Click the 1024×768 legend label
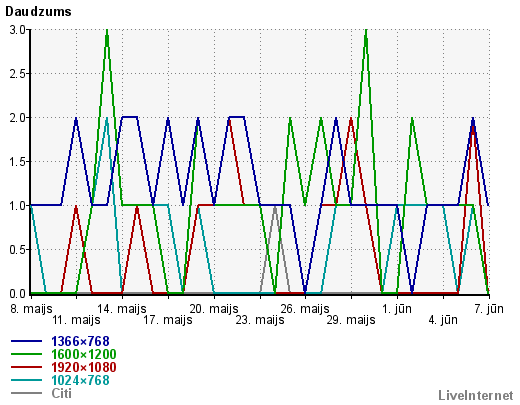This screenshot has width=520, height=405. click(x=80, y=380)
